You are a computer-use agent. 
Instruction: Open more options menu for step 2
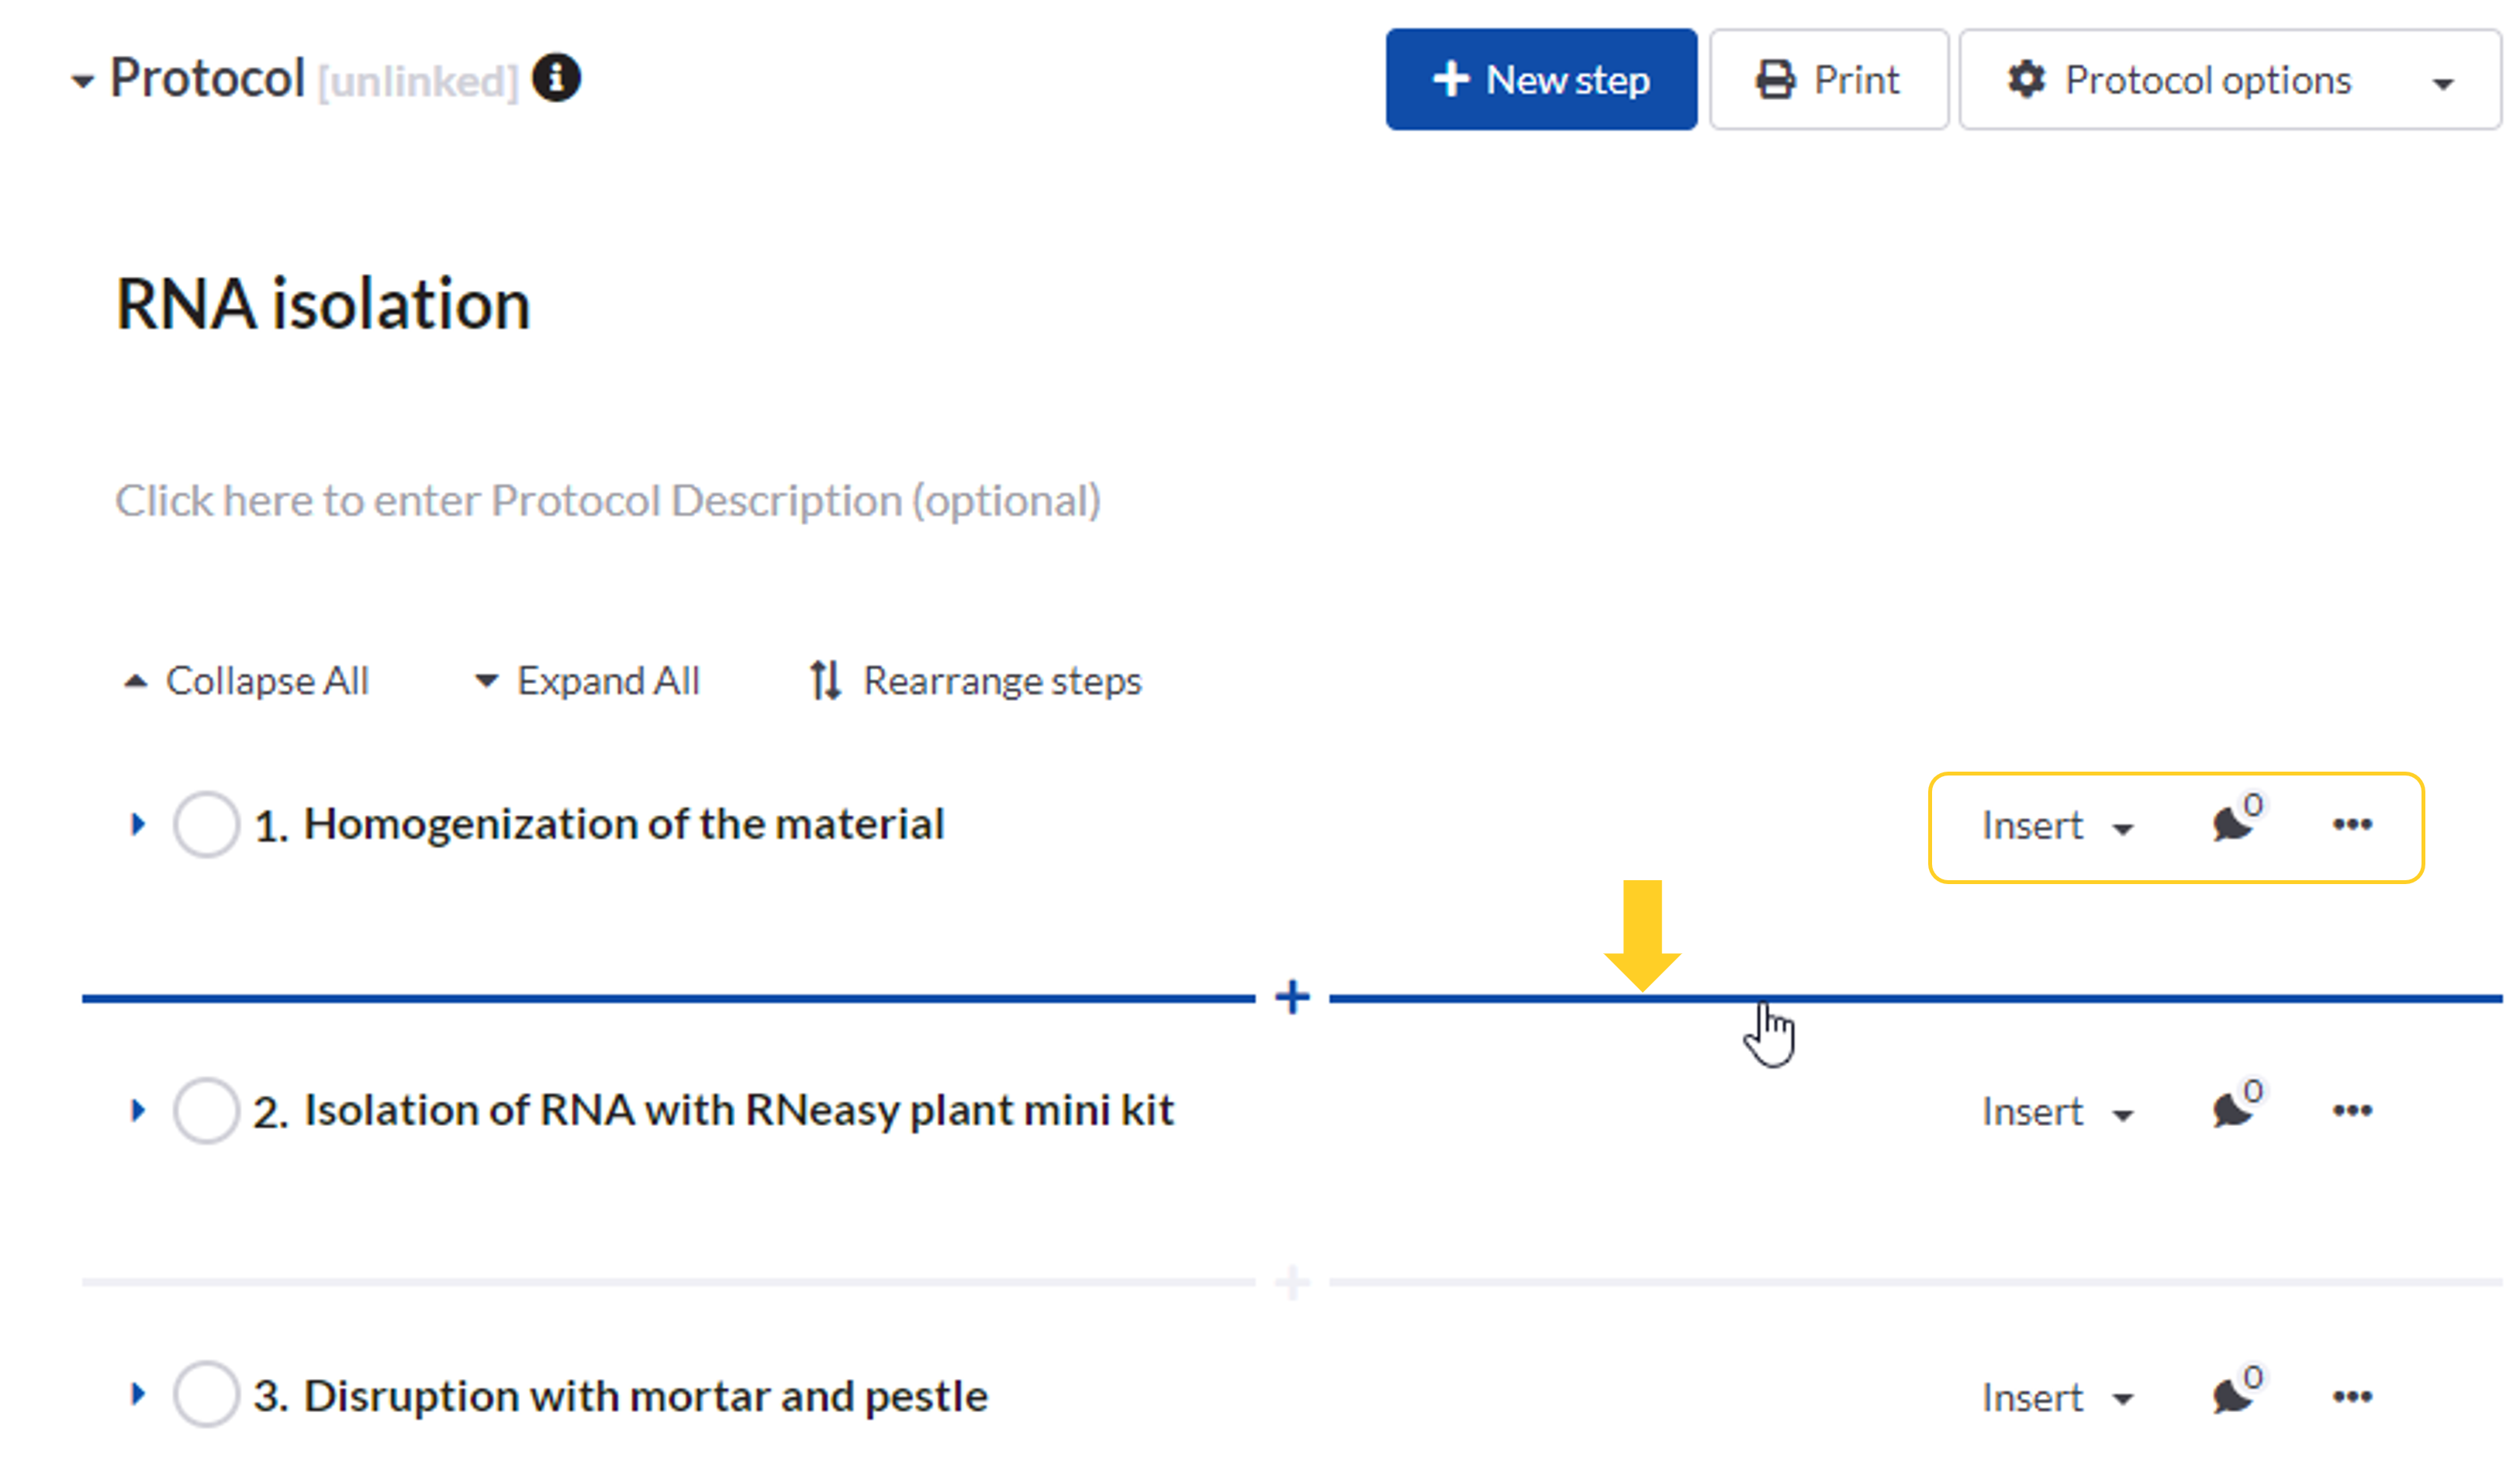tap(2352, 1110)
